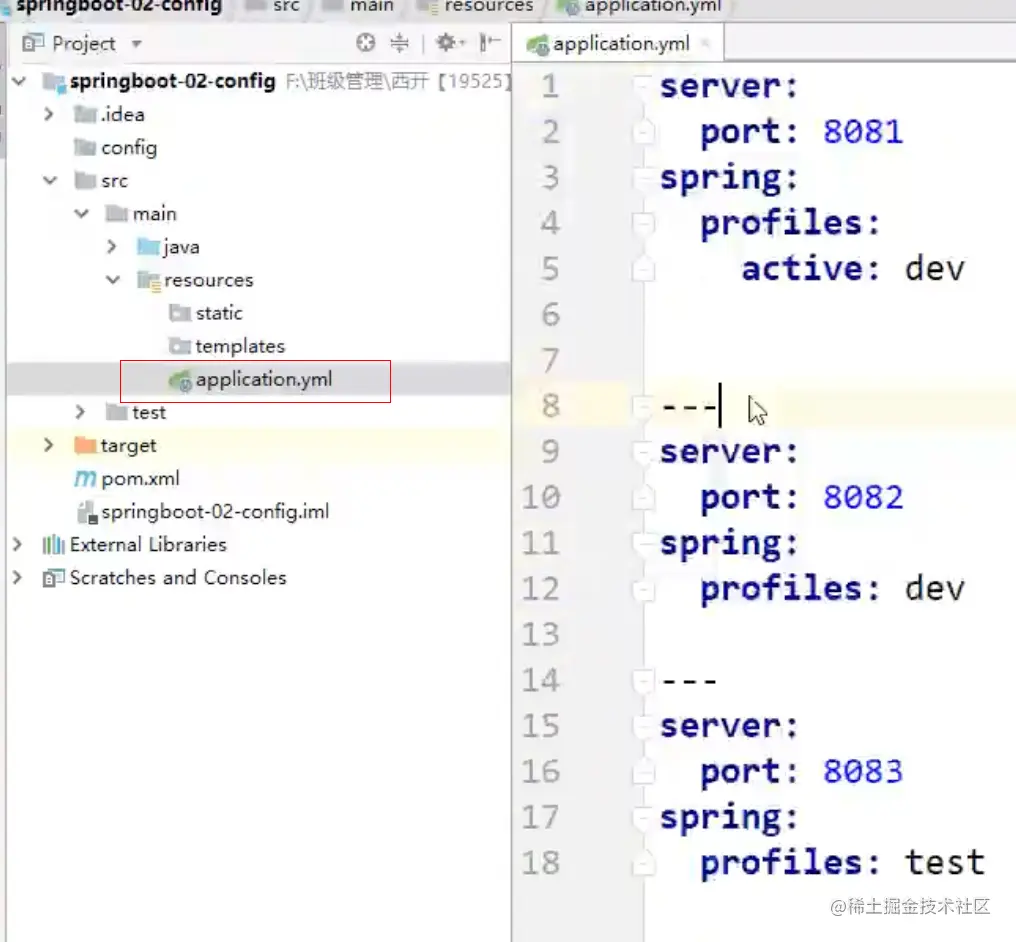
Task: Toggle fold marker beside line 15 server
Action: click(x=643, y=726)
